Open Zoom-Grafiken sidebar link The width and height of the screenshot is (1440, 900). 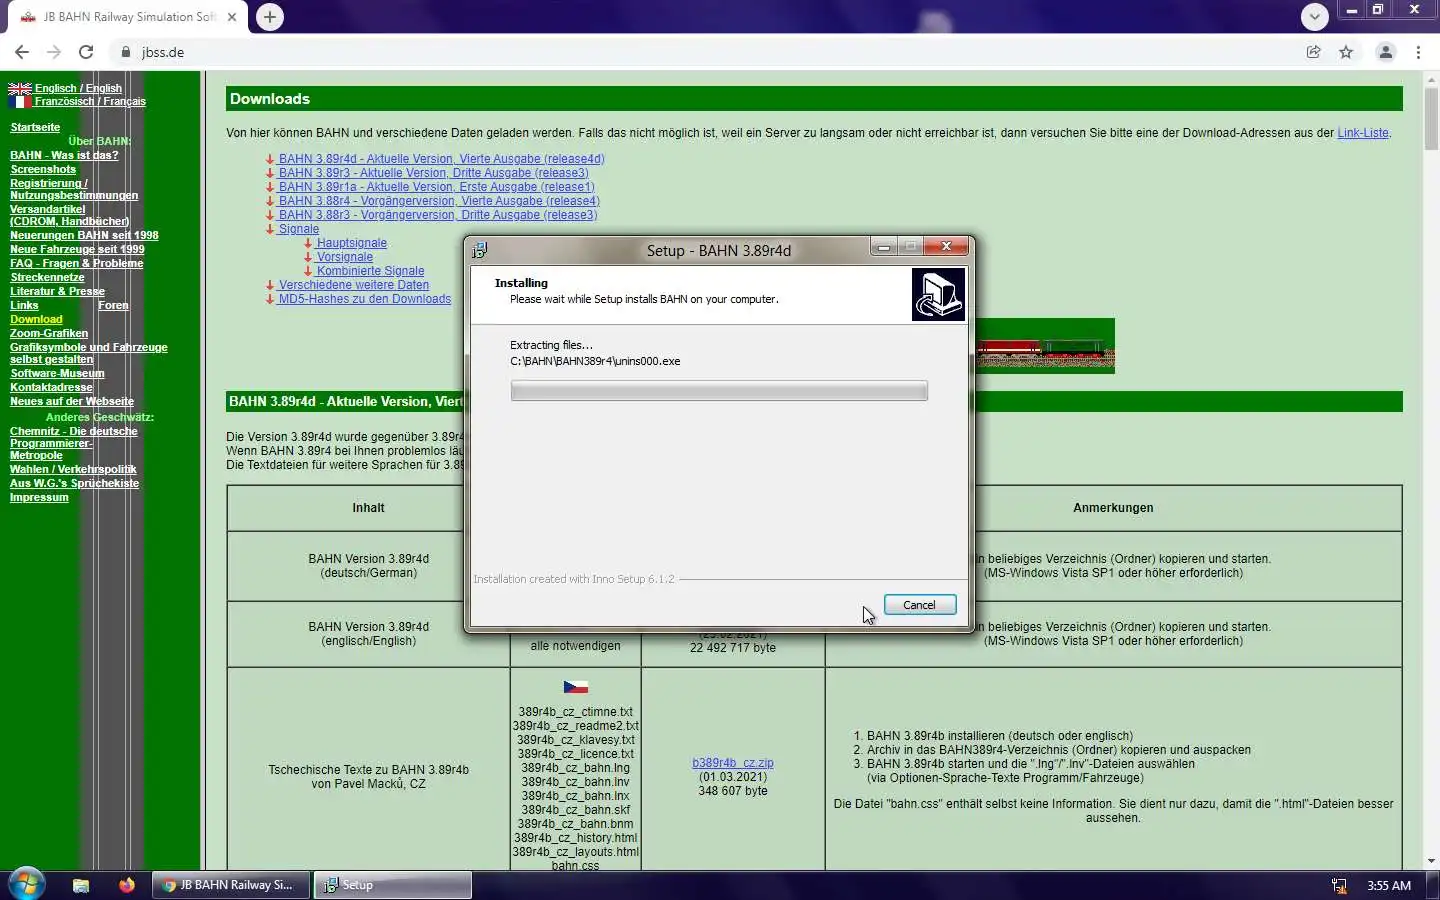[49, 333]
